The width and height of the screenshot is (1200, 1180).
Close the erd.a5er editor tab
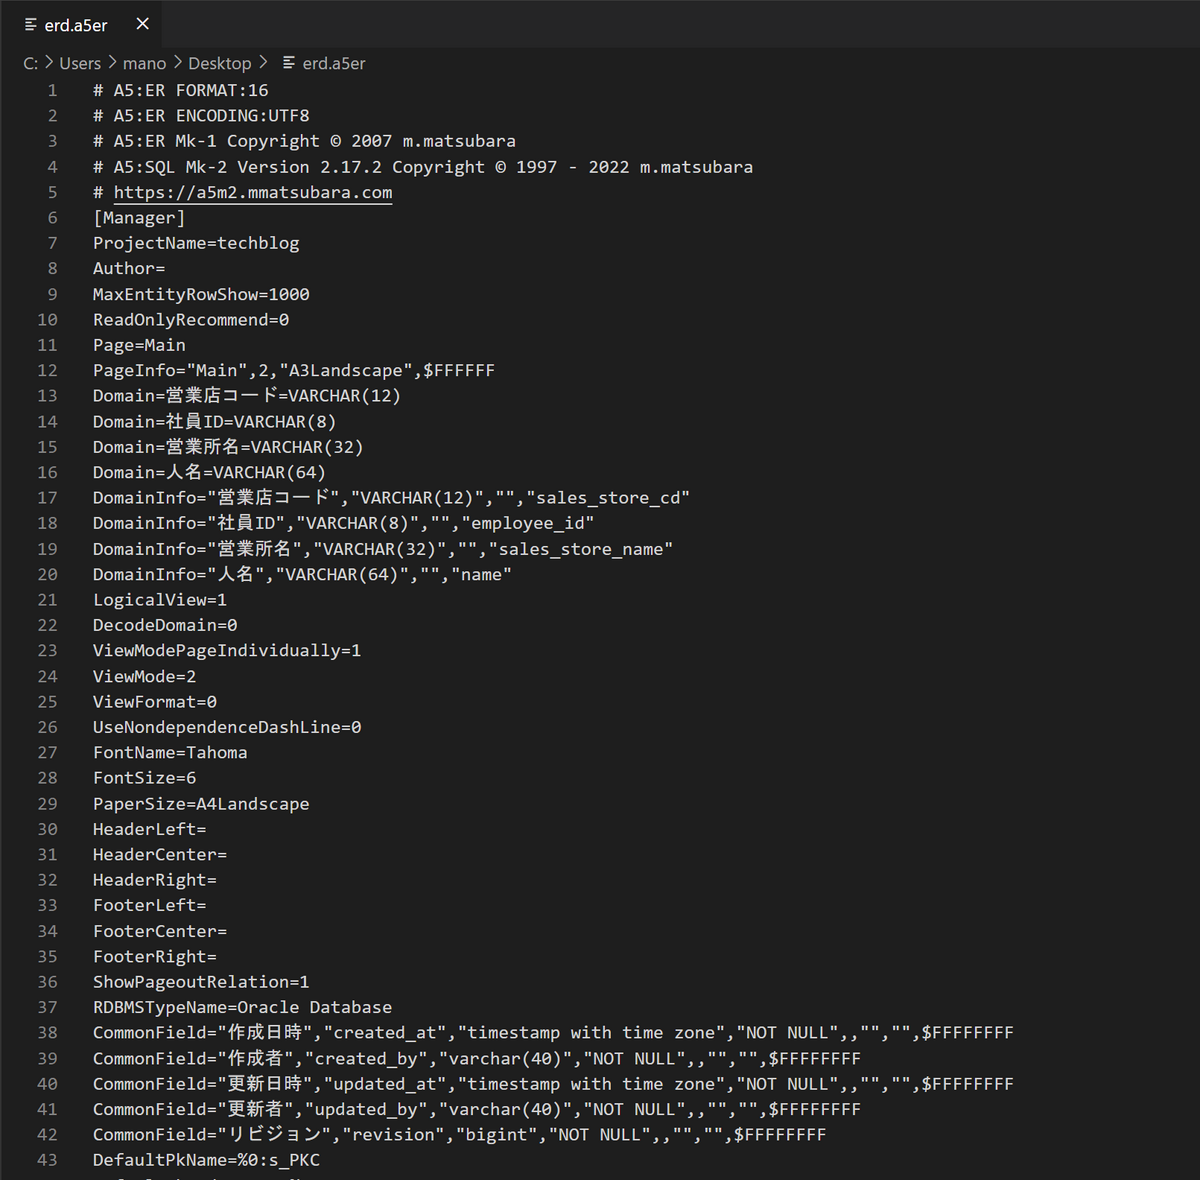pos(143,24)
